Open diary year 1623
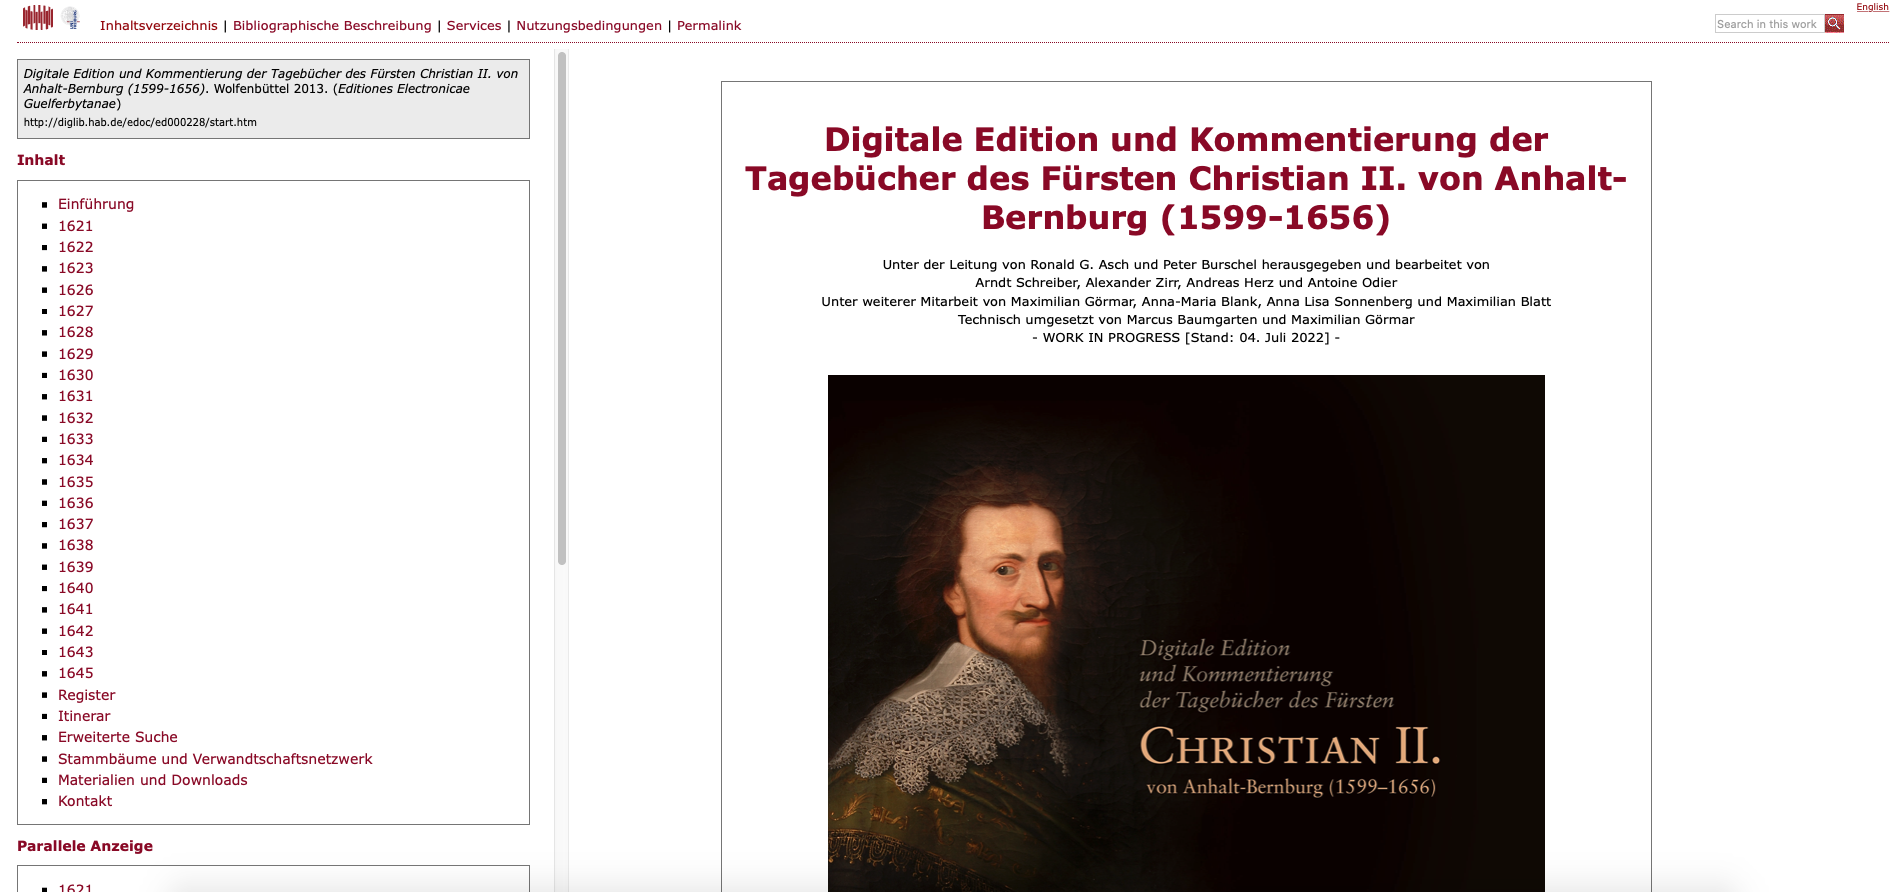Viewport: 1896px width, 892px height. coord(76,268)
